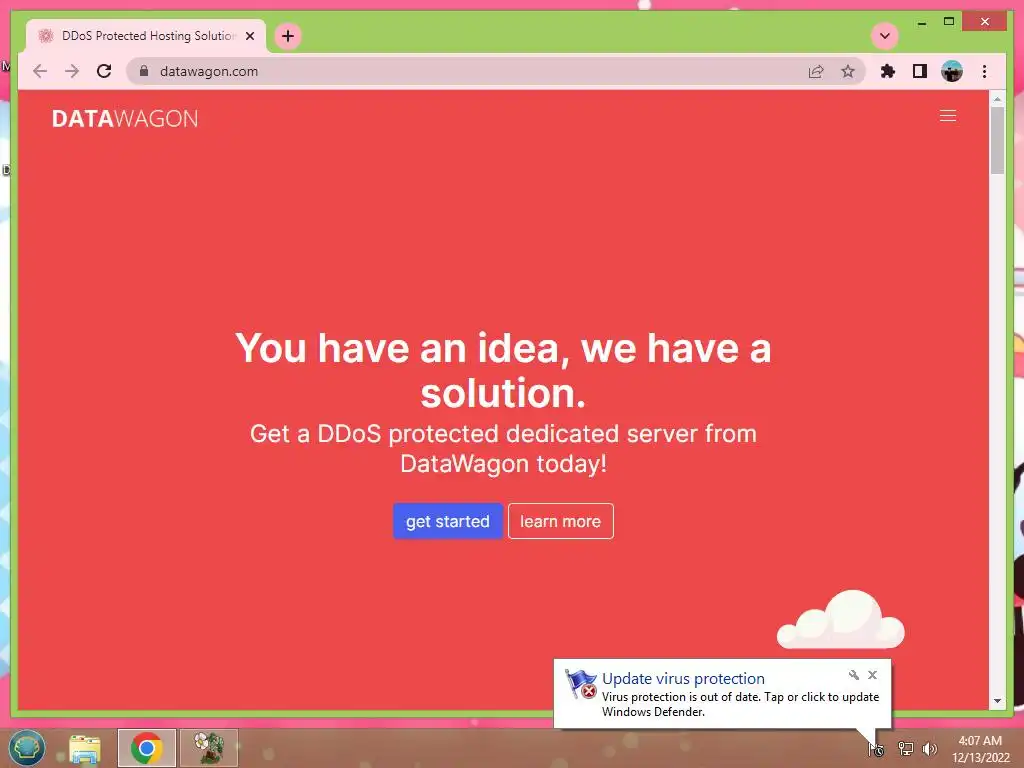Viewport: 1024px width, 768px height.
Task: Click the page scrollbar up arrow
Action: (997, 100)
